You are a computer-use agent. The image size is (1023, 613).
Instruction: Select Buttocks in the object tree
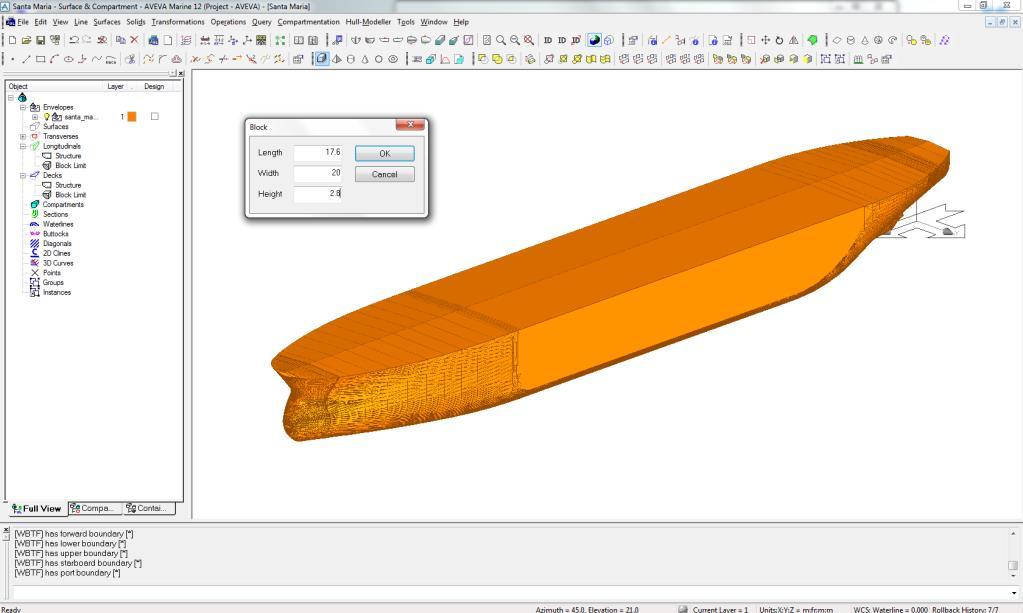coord(55,234)
